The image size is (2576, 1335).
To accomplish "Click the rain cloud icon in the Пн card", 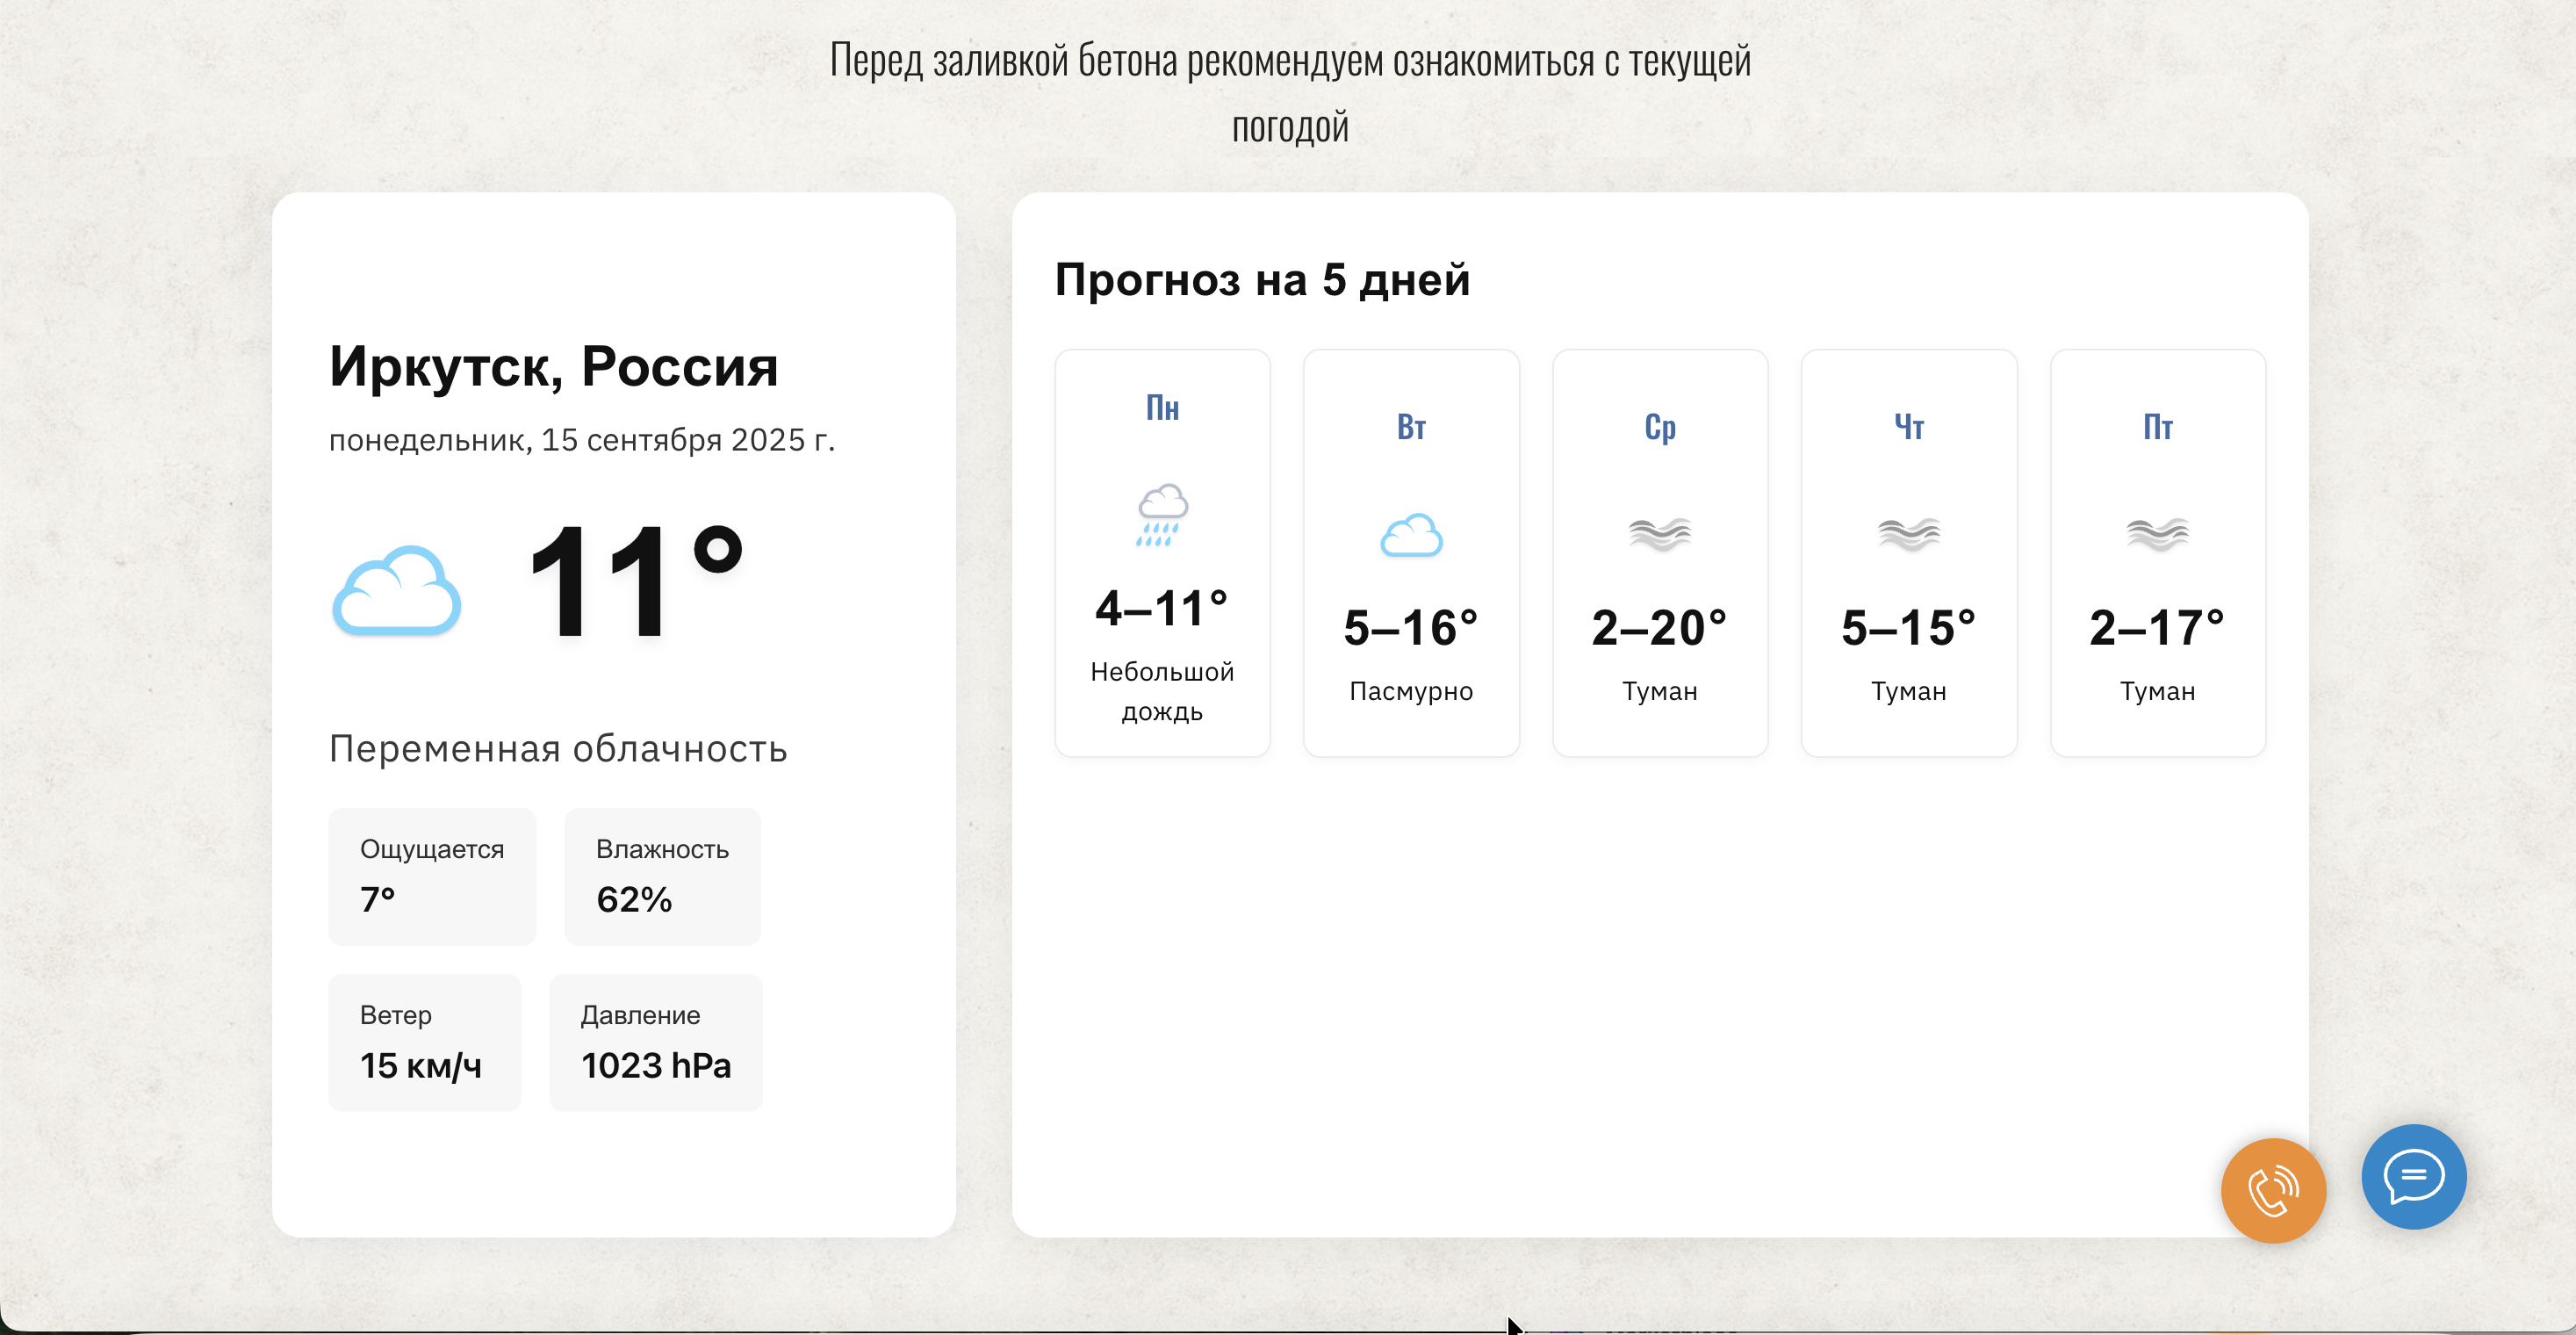I will coord(1162,515).
